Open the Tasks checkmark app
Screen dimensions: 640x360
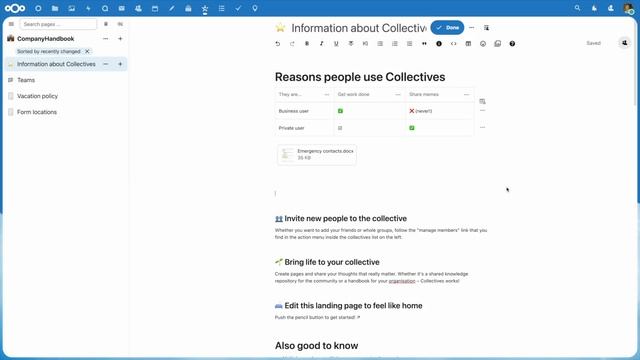tap(238, 8)
